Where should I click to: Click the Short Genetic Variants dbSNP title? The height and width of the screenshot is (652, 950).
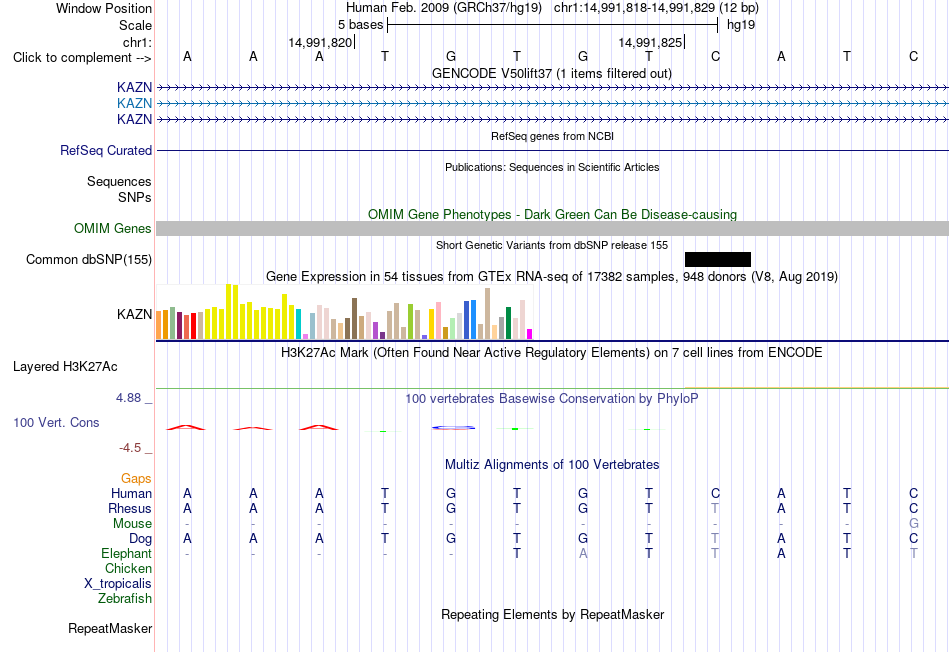[551, 245]
